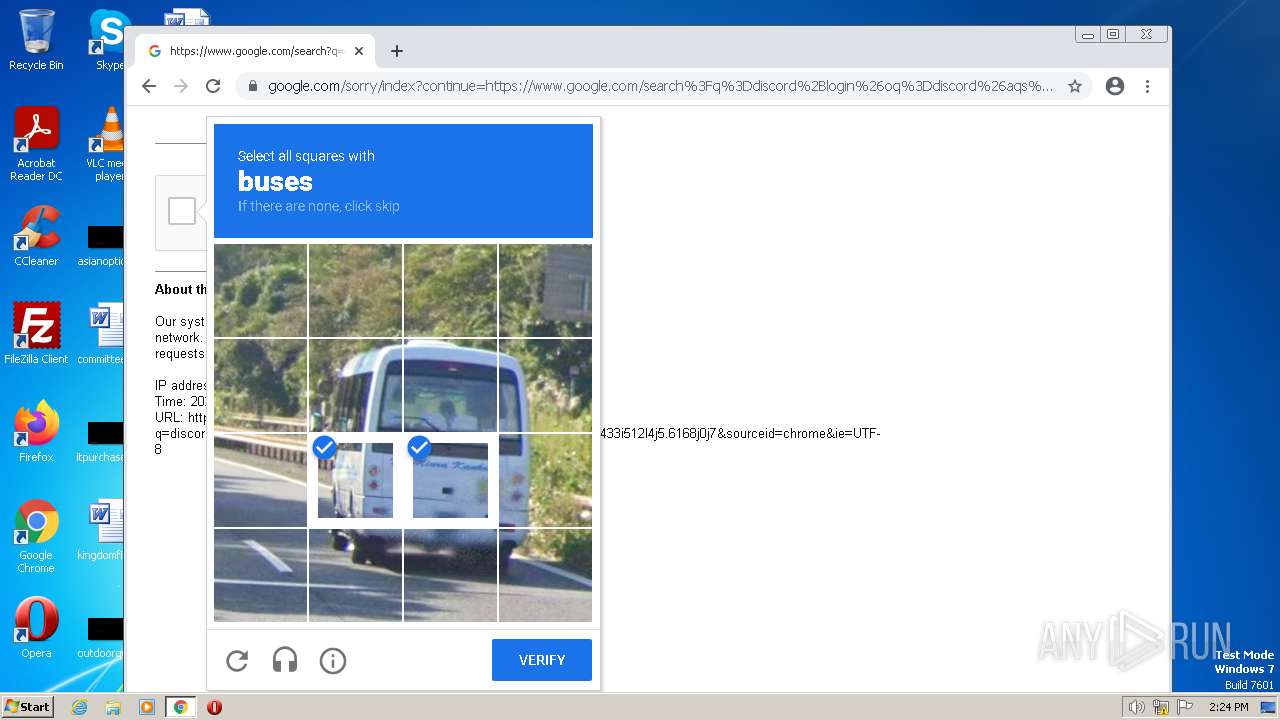Open the Firefox desktop icon
1280x720 pixels.
click(36, 431)
